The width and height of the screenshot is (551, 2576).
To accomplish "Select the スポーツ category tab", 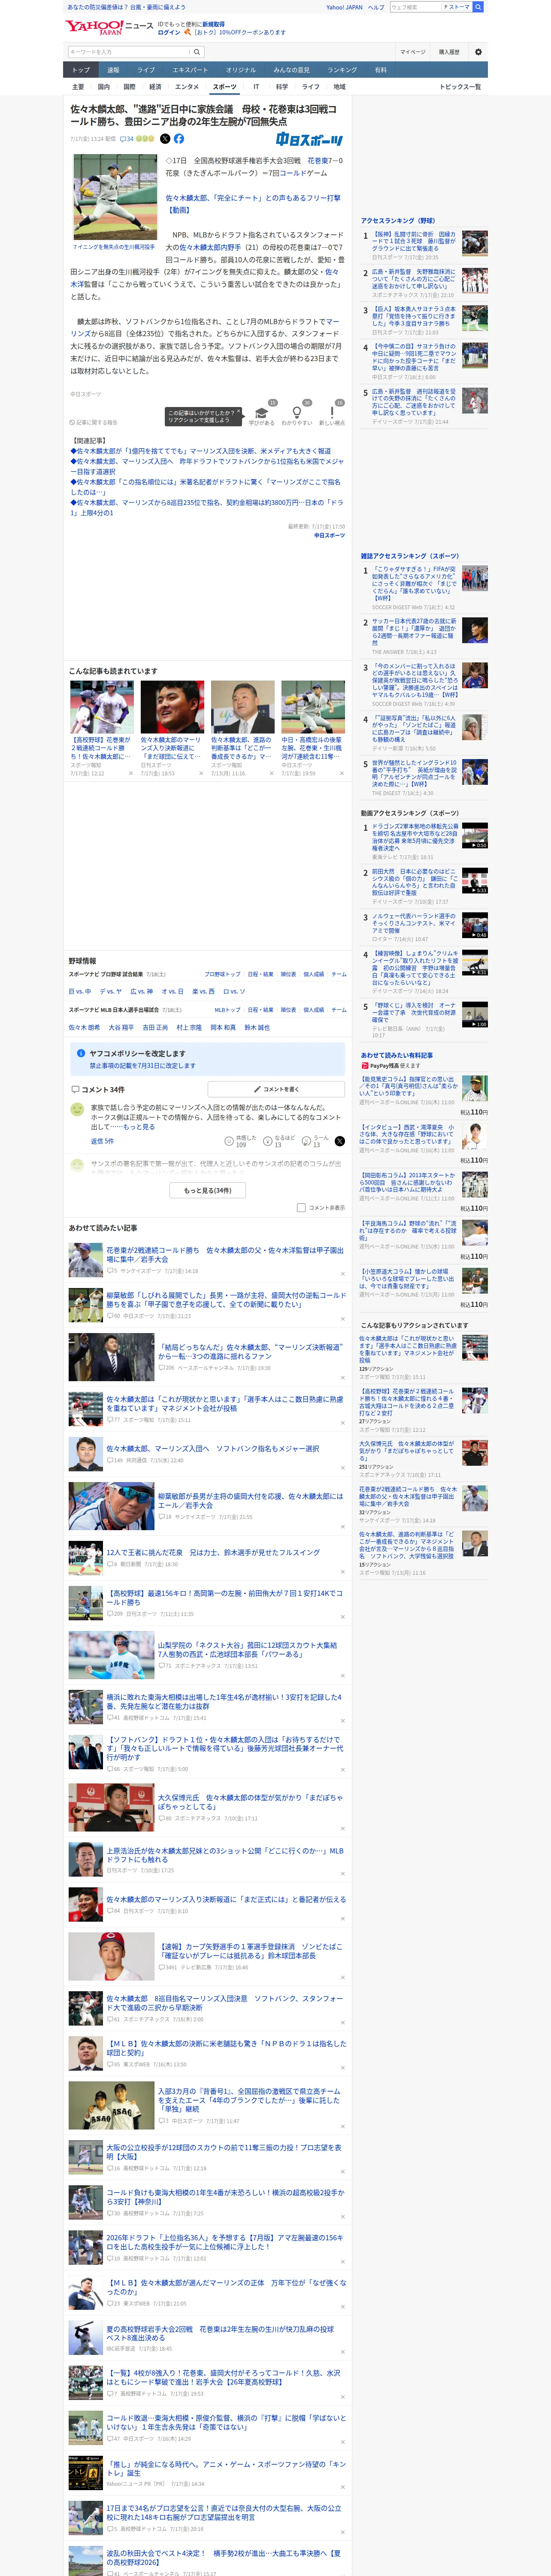I will pos(224,87).
